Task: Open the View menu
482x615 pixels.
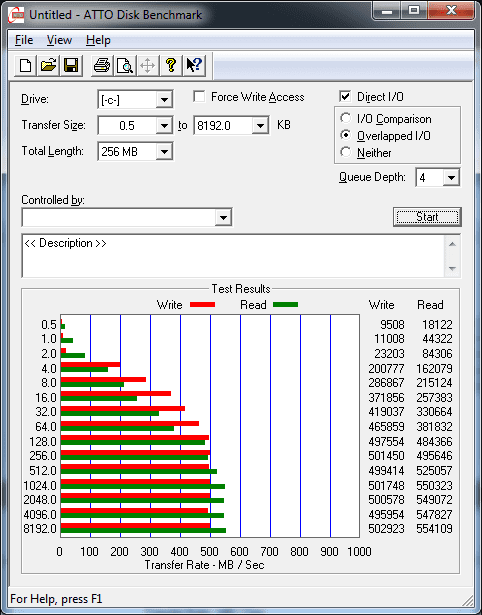Action: [x=59, y=40]
